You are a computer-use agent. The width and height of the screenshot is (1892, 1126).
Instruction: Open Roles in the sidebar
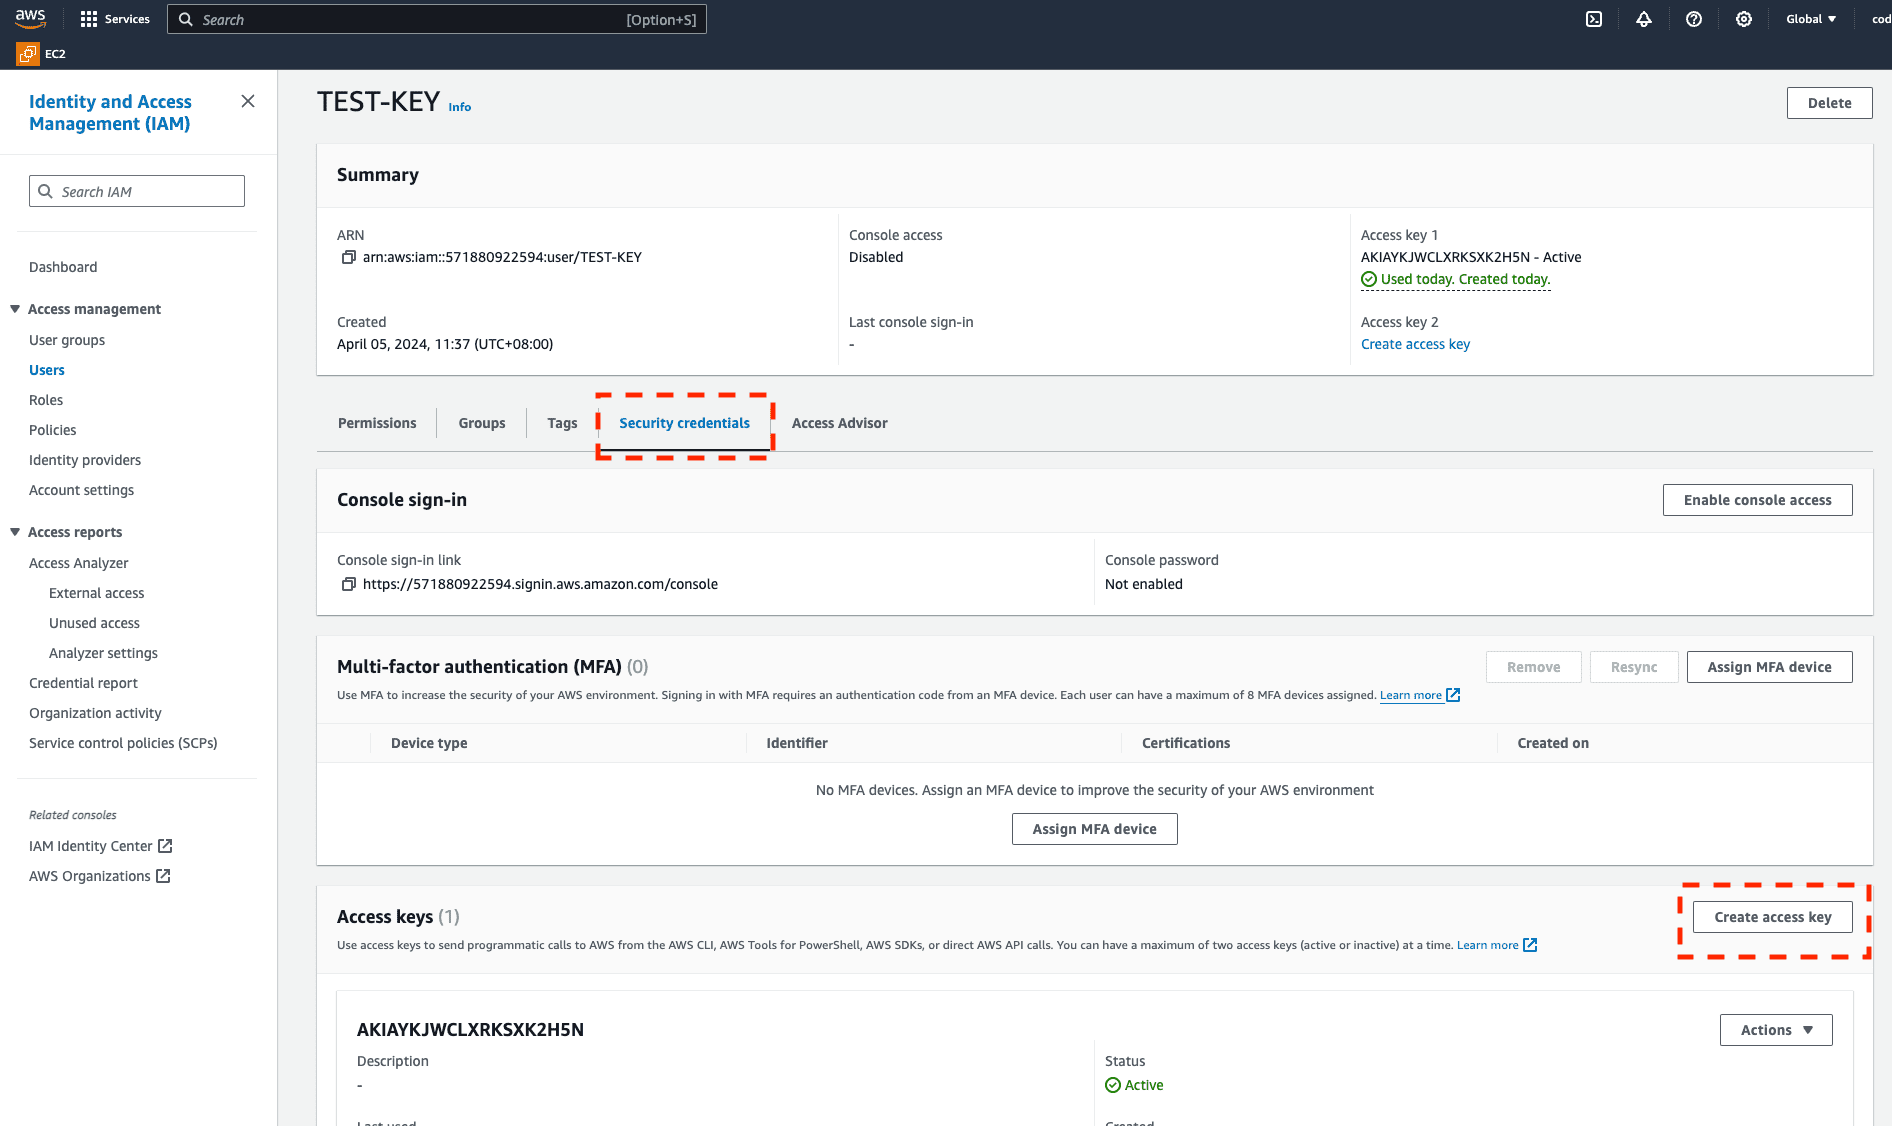tap(46, 400)
